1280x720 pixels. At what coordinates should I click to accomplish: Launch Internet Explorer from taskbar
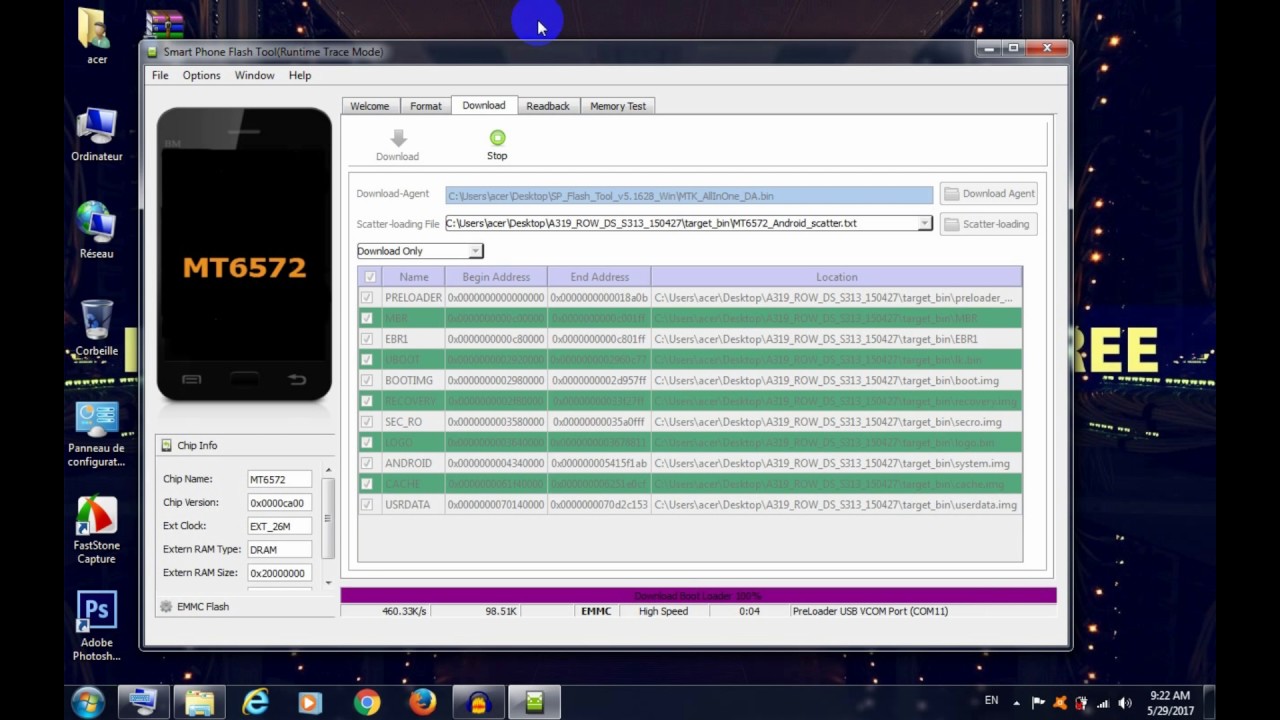(255, 703)
